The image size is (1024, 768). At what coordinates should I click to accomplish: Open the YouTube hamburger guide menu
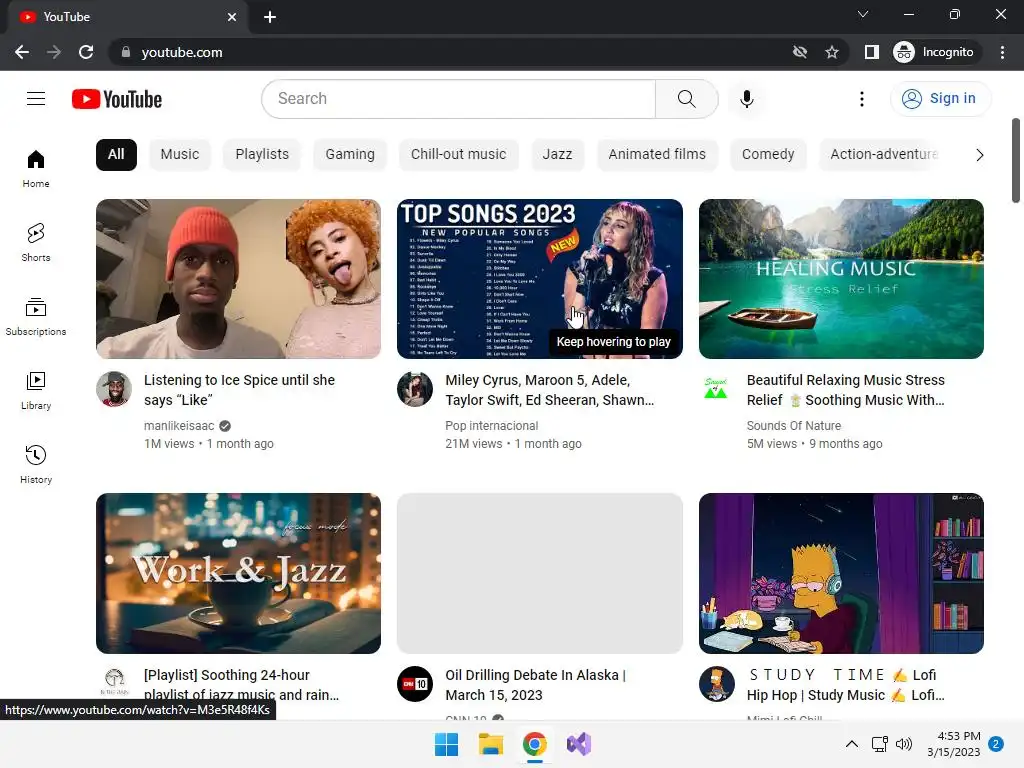[x=36, y=99]
